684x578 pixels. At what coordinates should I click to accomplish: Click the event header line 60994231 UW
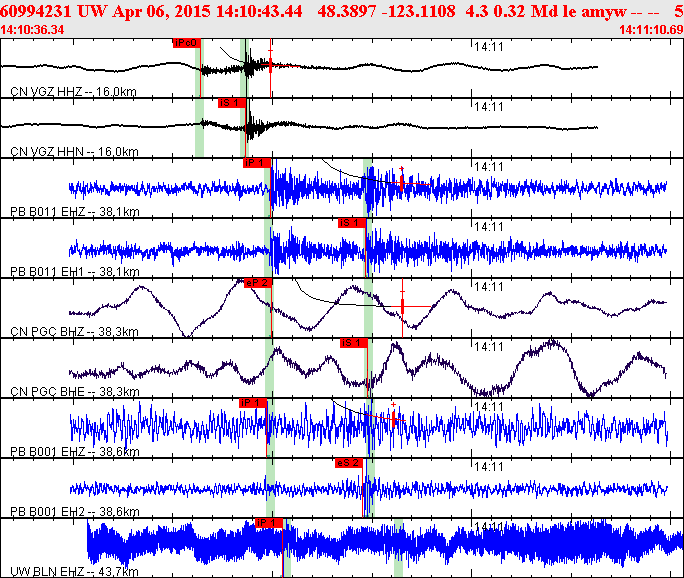[x=342, y=11]
